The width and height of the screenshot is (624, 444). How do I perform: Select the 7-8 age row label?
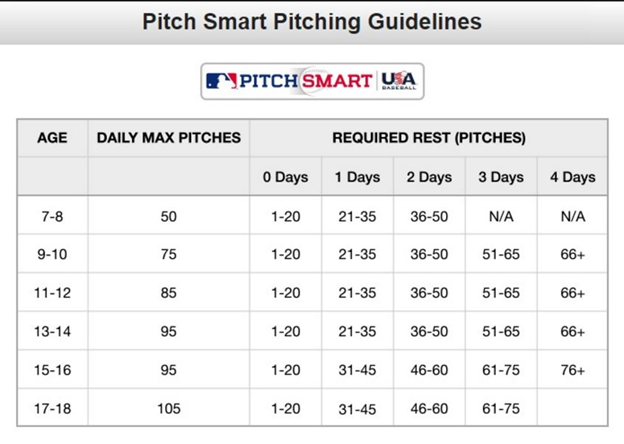52,216
